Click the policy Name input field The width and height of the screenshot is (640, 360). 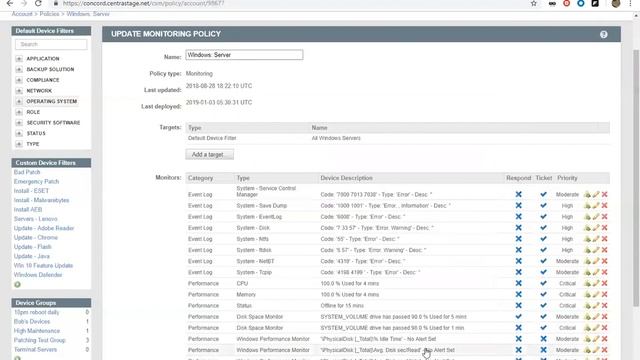click(x=244, y=55)
